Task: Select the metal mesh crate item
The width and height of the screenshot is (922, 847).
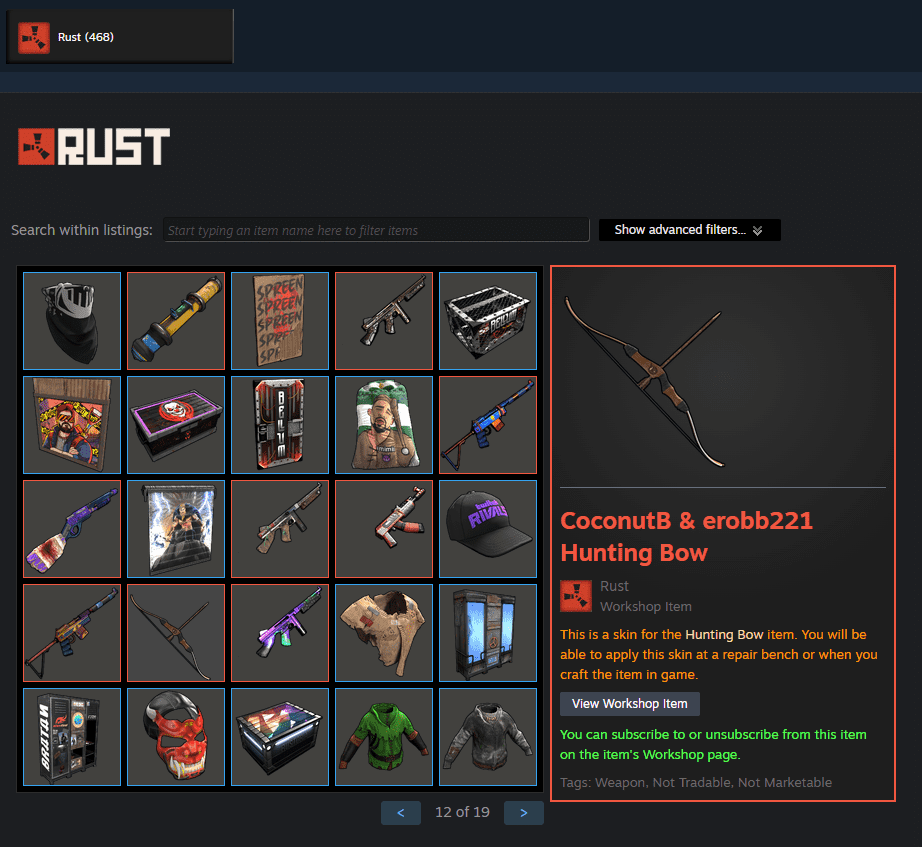Action: click(487, 321)
